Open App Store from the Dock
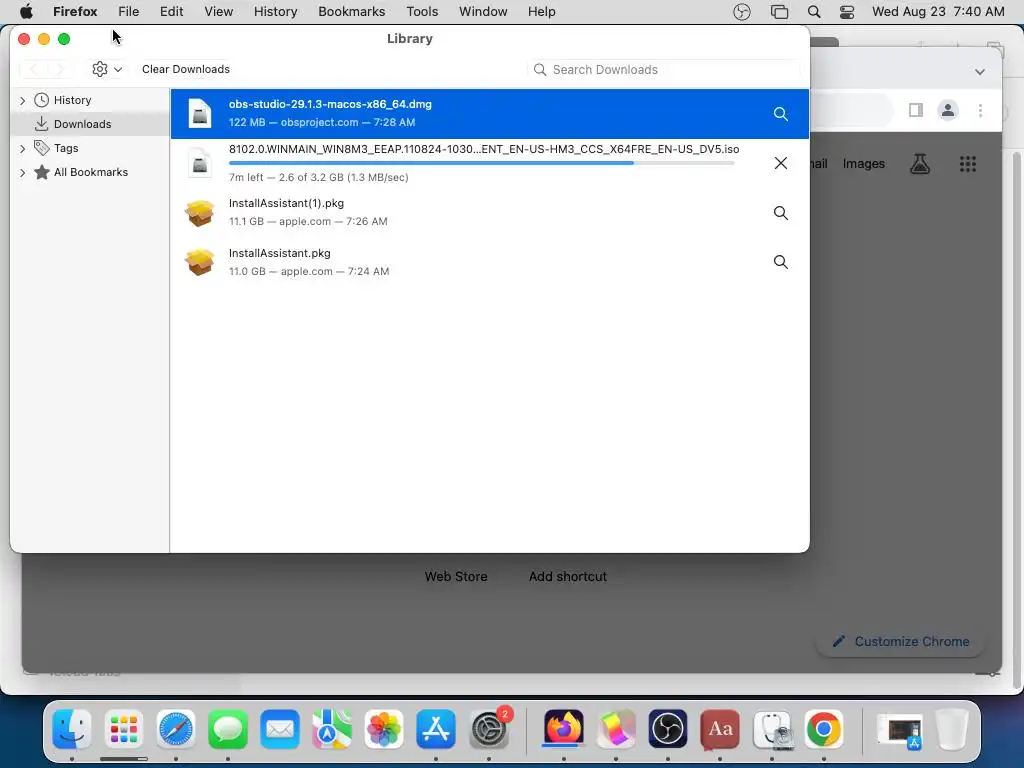The height and width of the screenshot is (768, 1024). coord(436,729)
